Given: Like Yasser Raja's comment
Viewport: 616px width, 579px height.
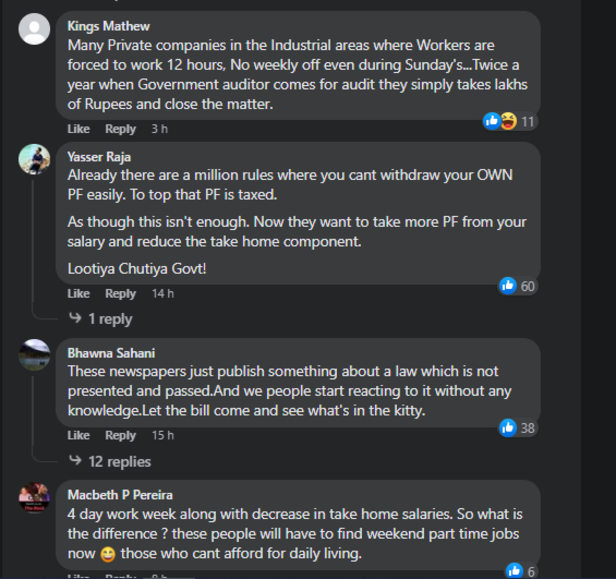Looking at the screenshot, I should coord(79,293).
